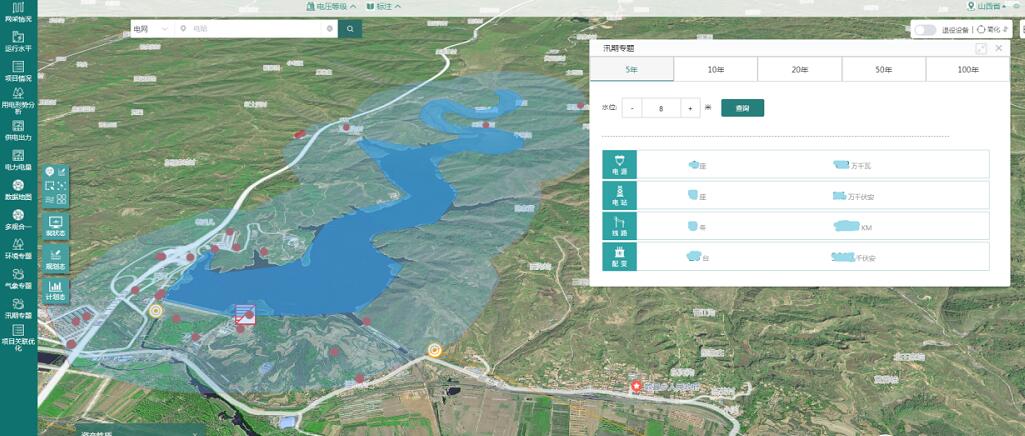Open 气象专题 sidebar module
This screenshot has height=436, width=1025.
pyautogui.click(x=18, y=278)
